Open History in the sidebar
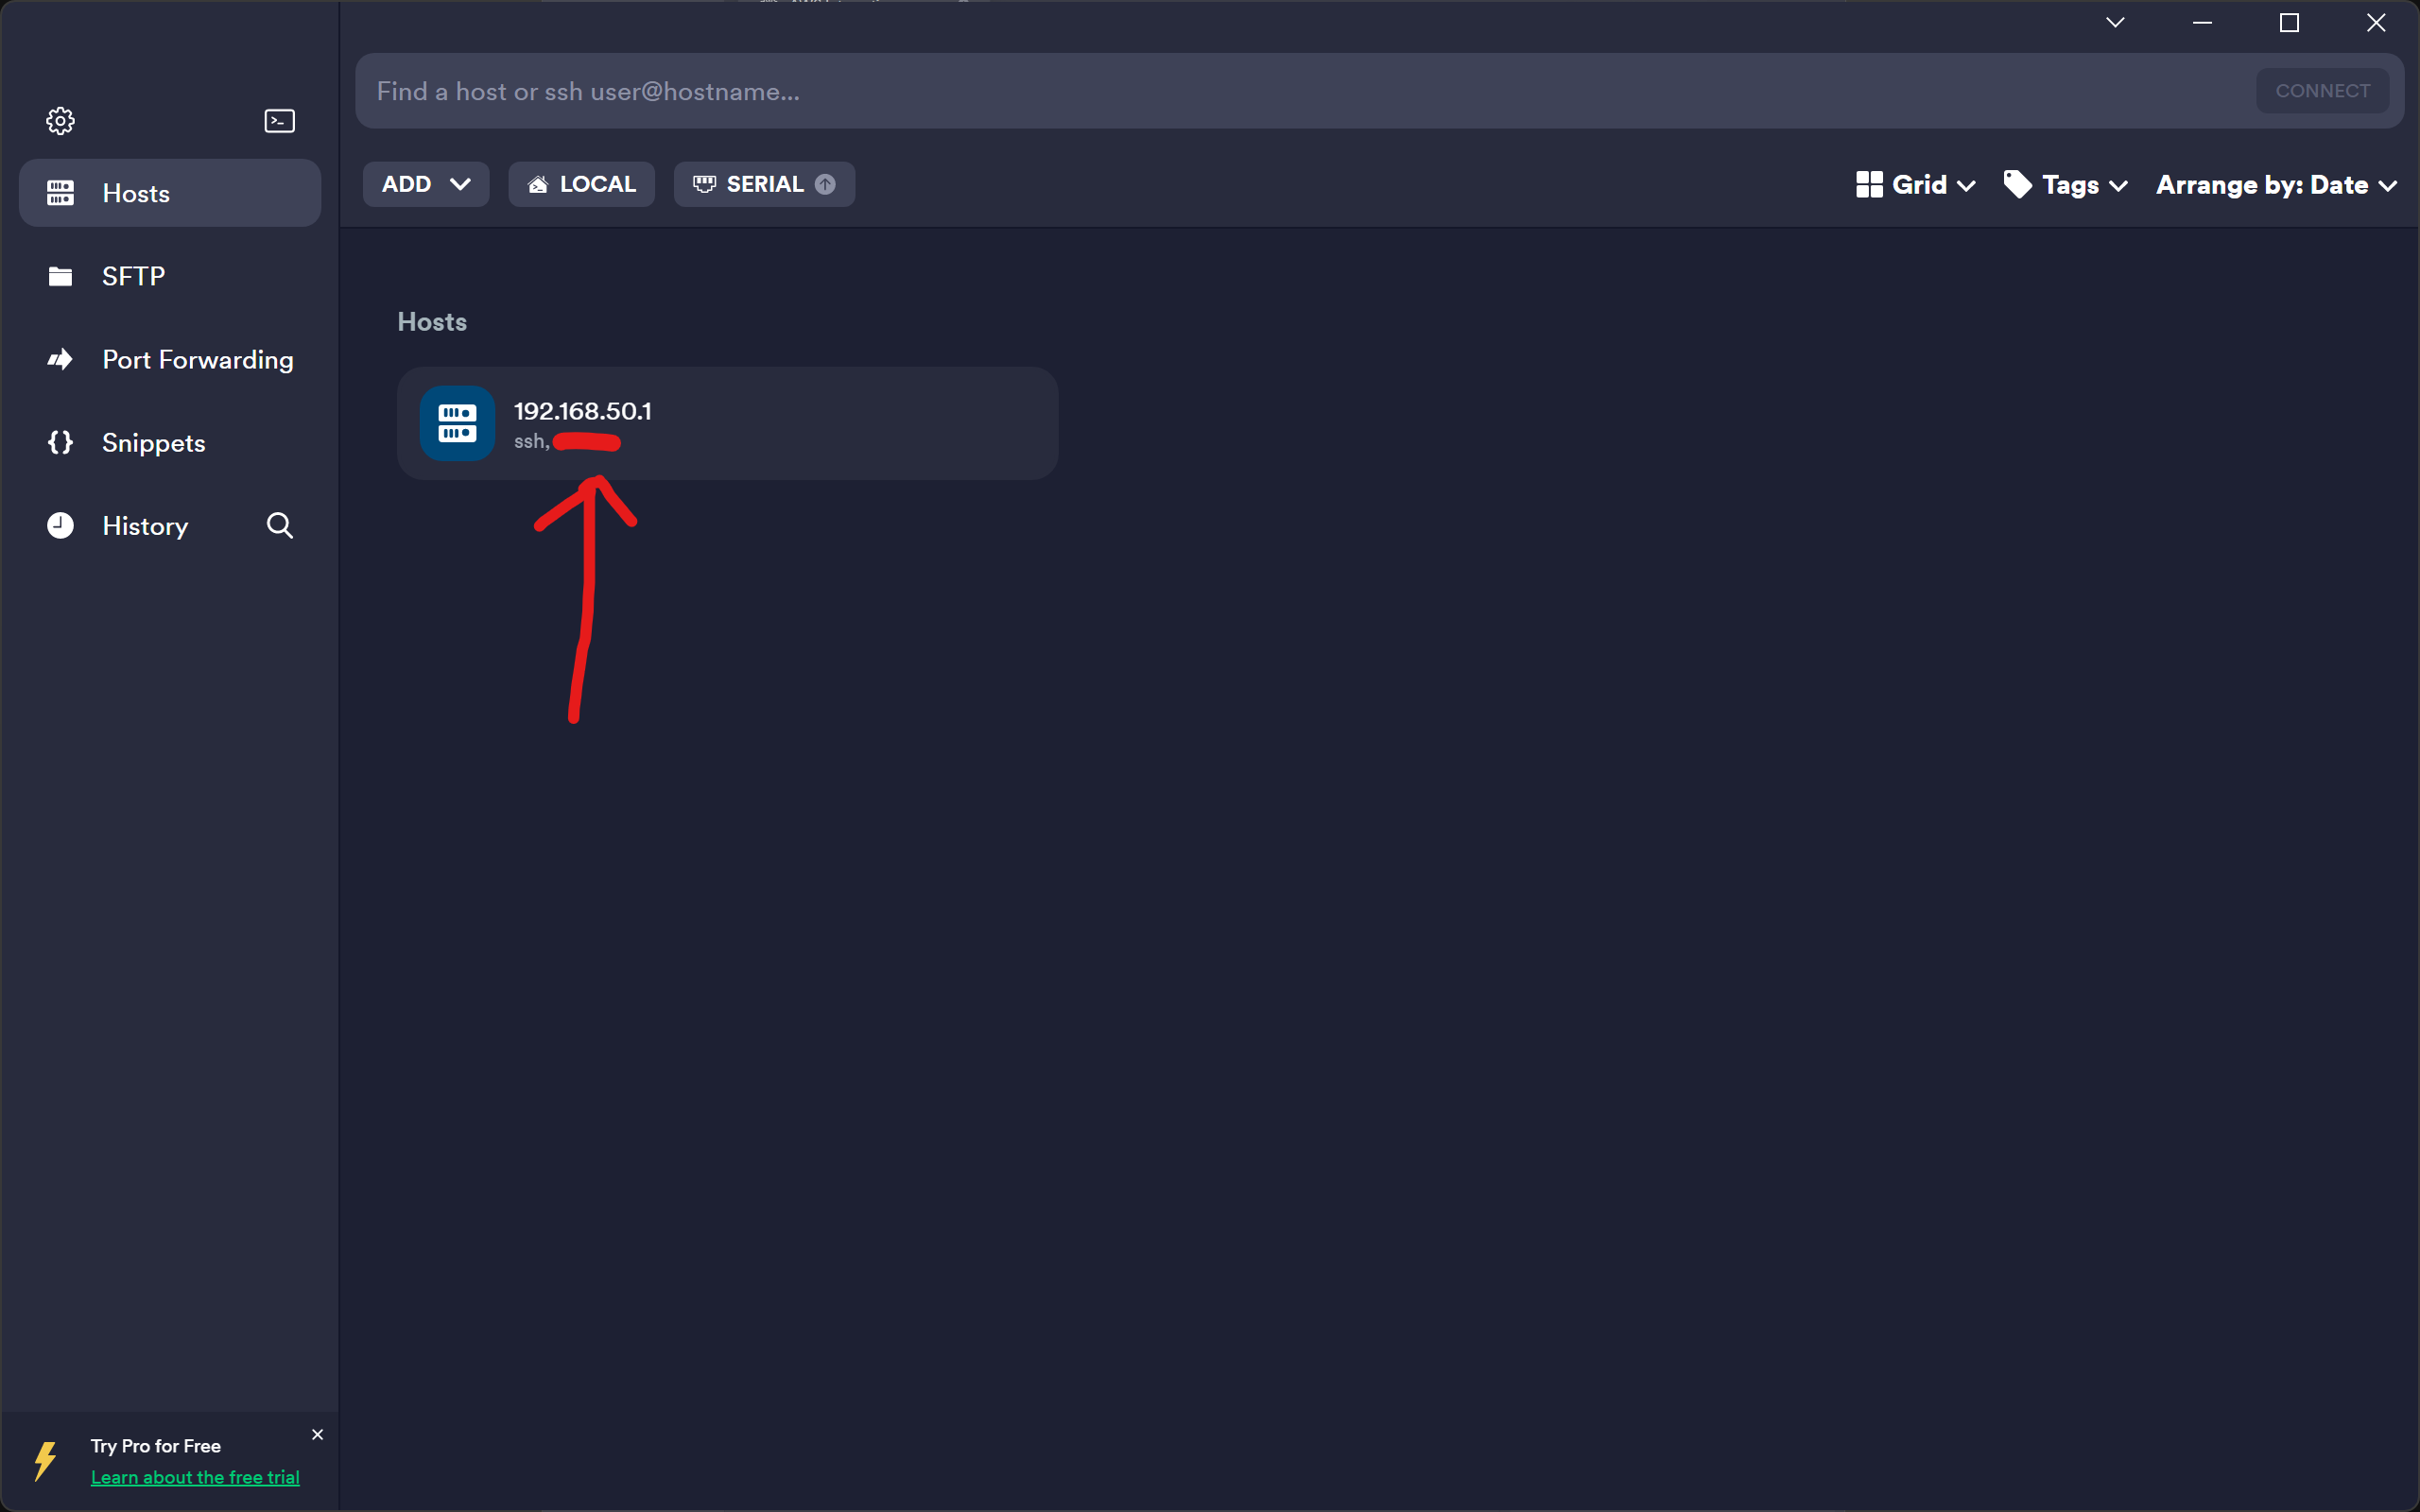 click(144, 526)
